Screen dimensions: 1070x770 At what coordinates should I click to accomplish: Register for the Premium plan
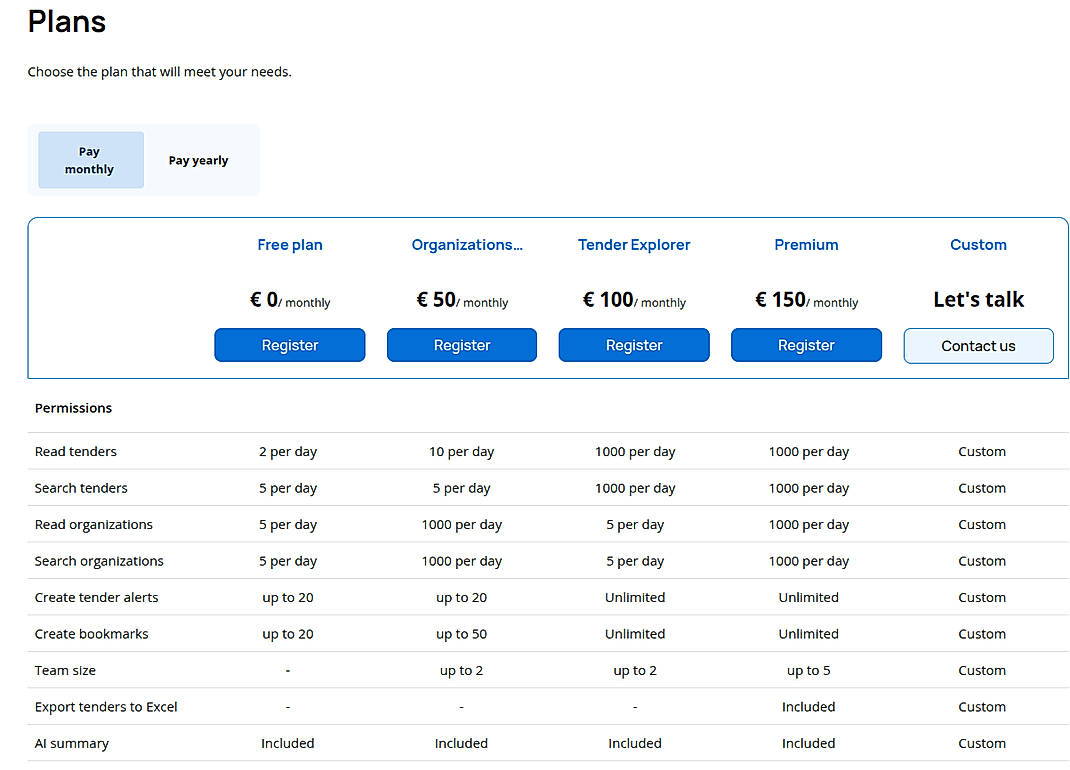[806, 345]
